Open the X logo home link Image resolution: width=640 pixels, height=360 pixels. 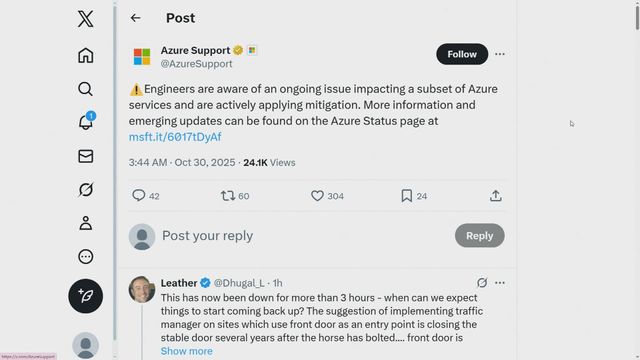pyautogui.click(x=85, y=19)
